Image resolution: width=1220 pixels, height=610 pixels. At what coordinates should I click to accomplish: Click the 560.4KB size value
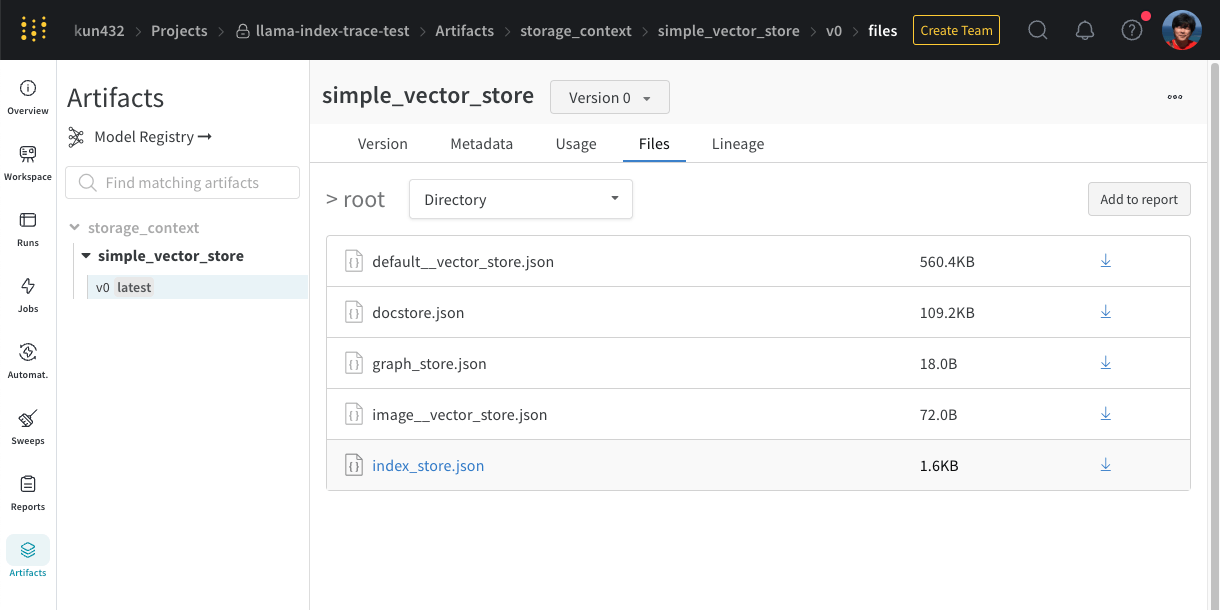click(x=947, y=262)
